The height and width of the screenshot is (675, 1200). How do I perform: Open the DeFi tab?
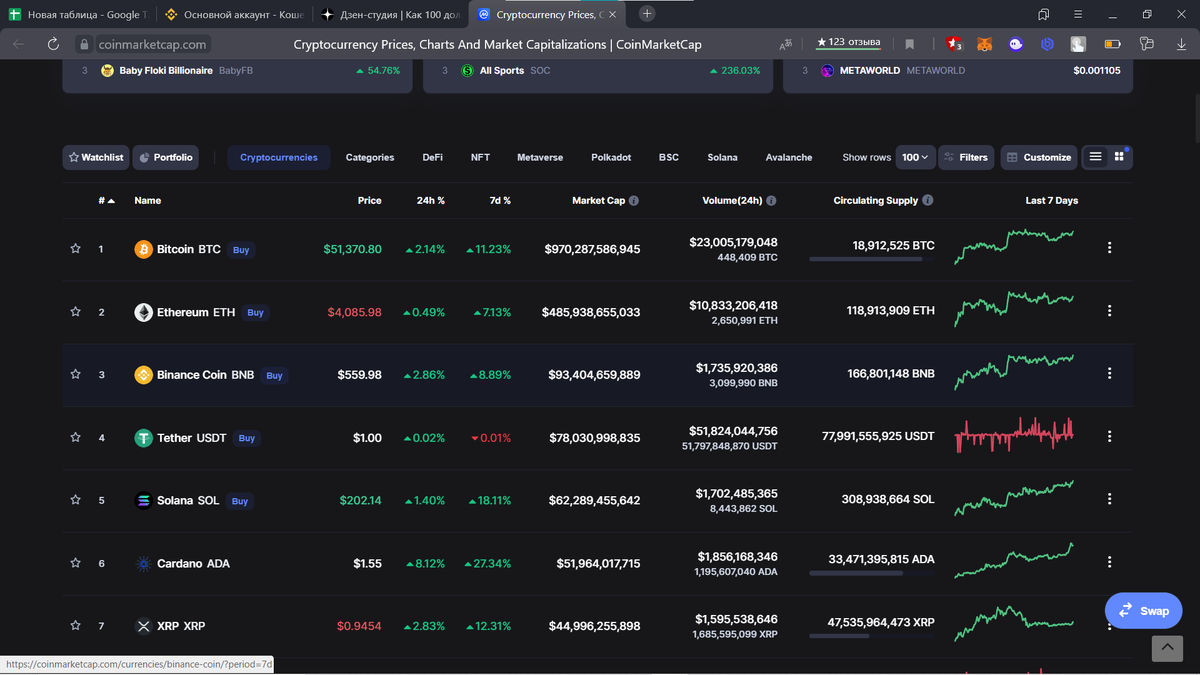(x=432, y=157)
